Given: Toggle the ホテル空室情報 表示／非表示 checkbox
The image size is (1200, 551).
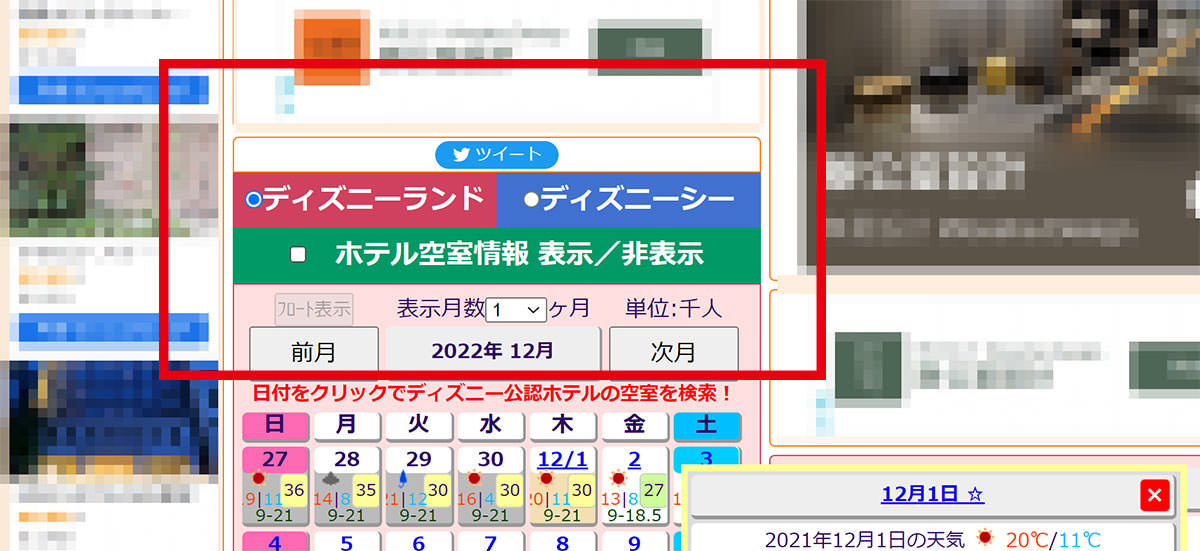Looking at the screenshot, I should pos(297,254).
